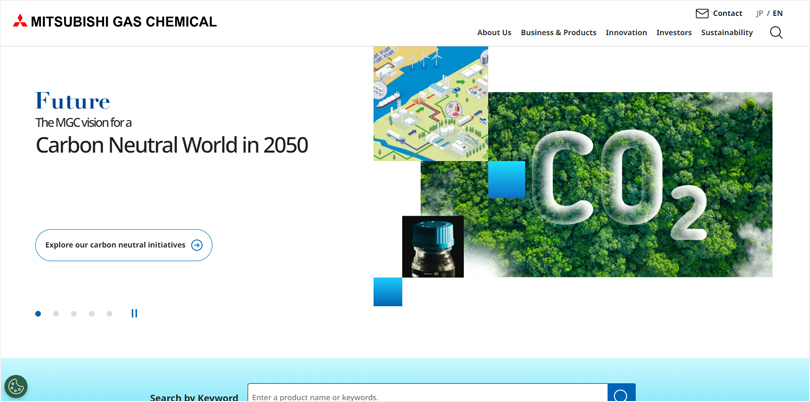Open the Investors menu item
The width and height of the screenshot is (810, 402).
pos(674,33)
